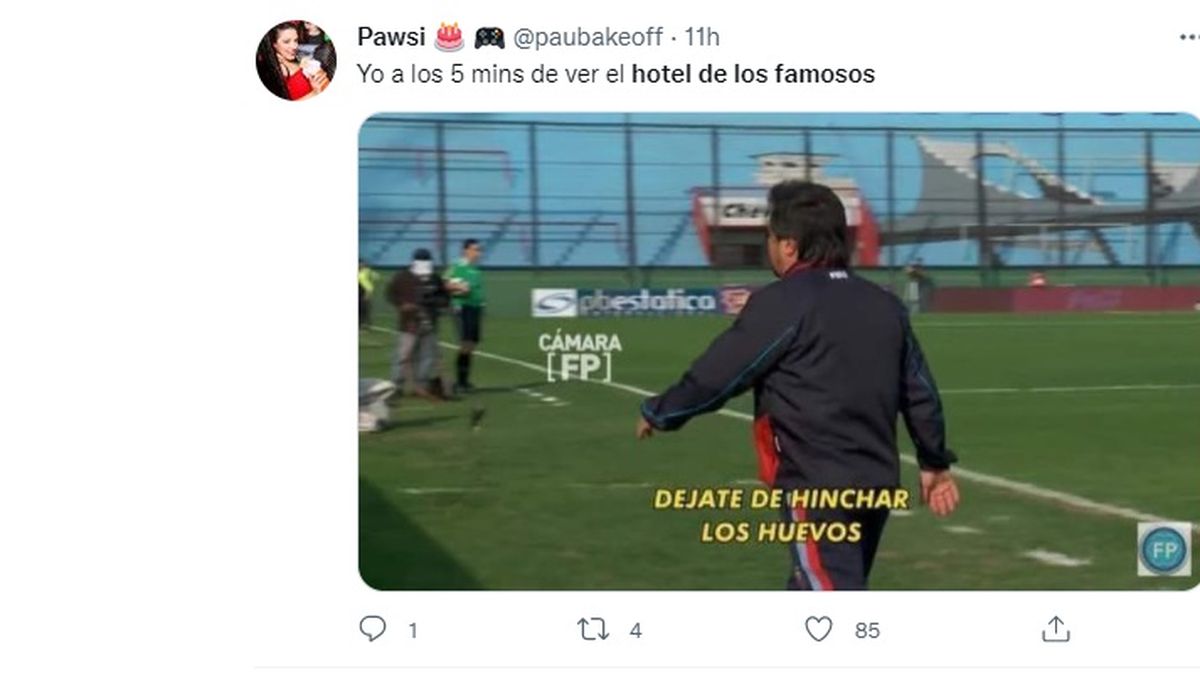1200x675 pixels.
Task: Click the tweet text starting Yo a los 5 mins
Action: pos(616,74)
